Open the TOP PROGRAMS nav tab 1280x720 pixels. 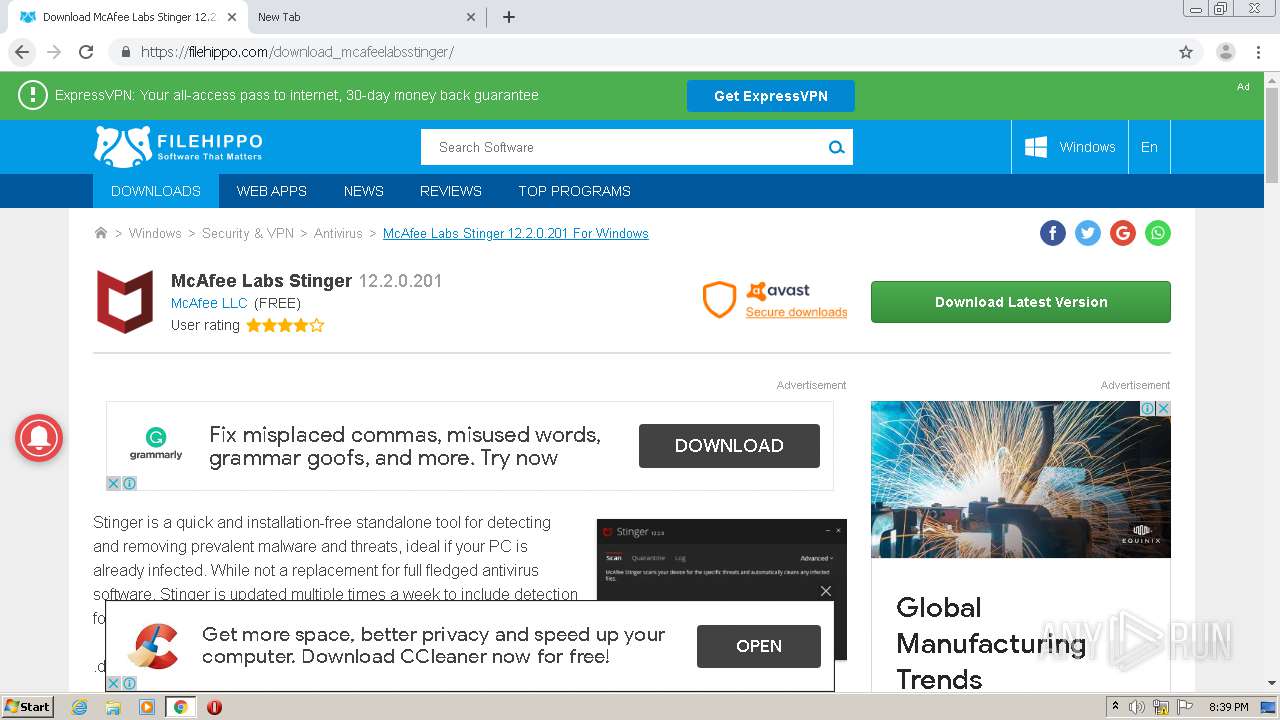click(x=574, y=191)
